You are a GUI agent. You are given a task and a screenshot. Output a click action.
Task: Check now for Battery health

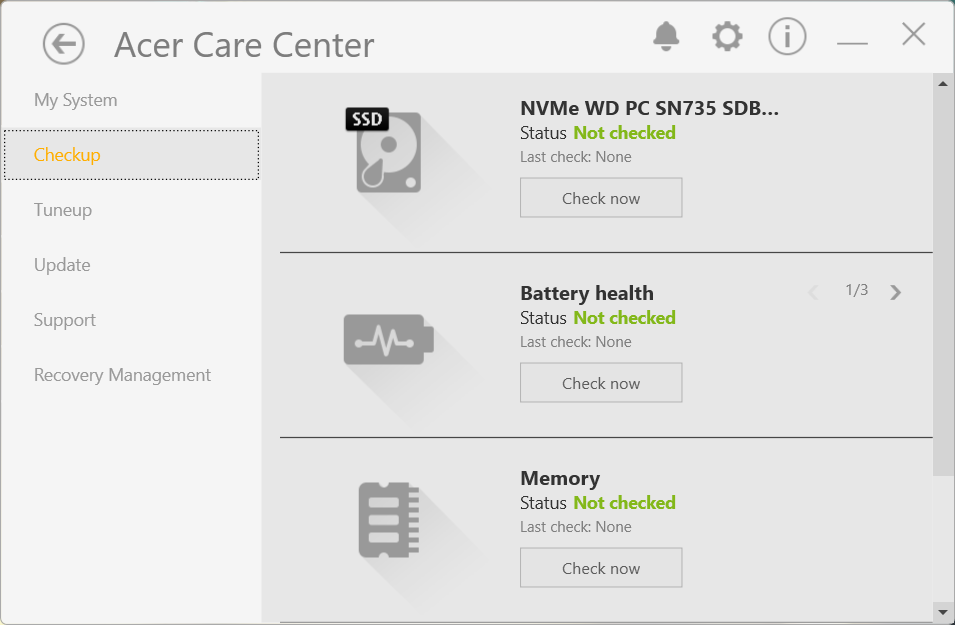601,383
